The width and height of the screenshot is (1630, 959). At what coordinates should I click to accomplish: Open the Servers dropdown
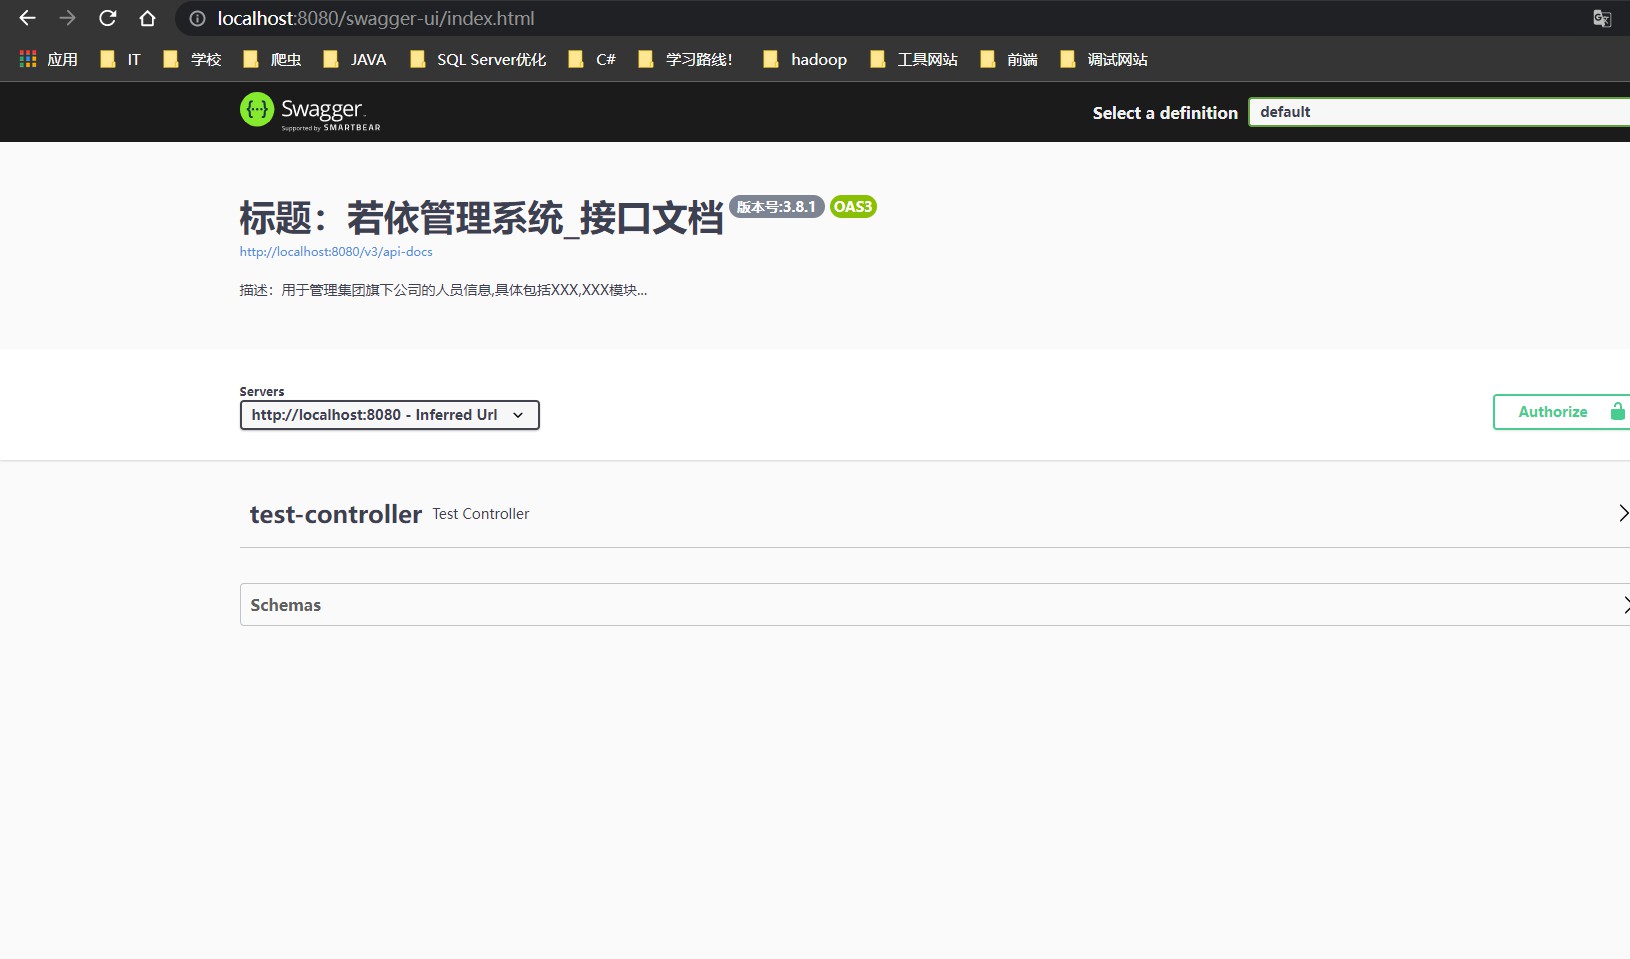pos(389,415)
